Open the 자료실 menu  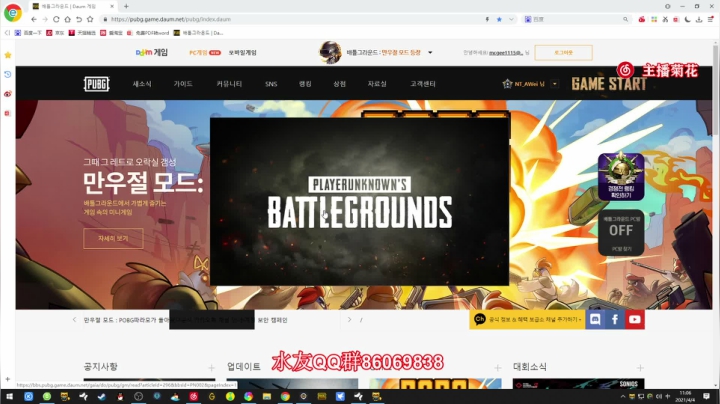(377, 84)
